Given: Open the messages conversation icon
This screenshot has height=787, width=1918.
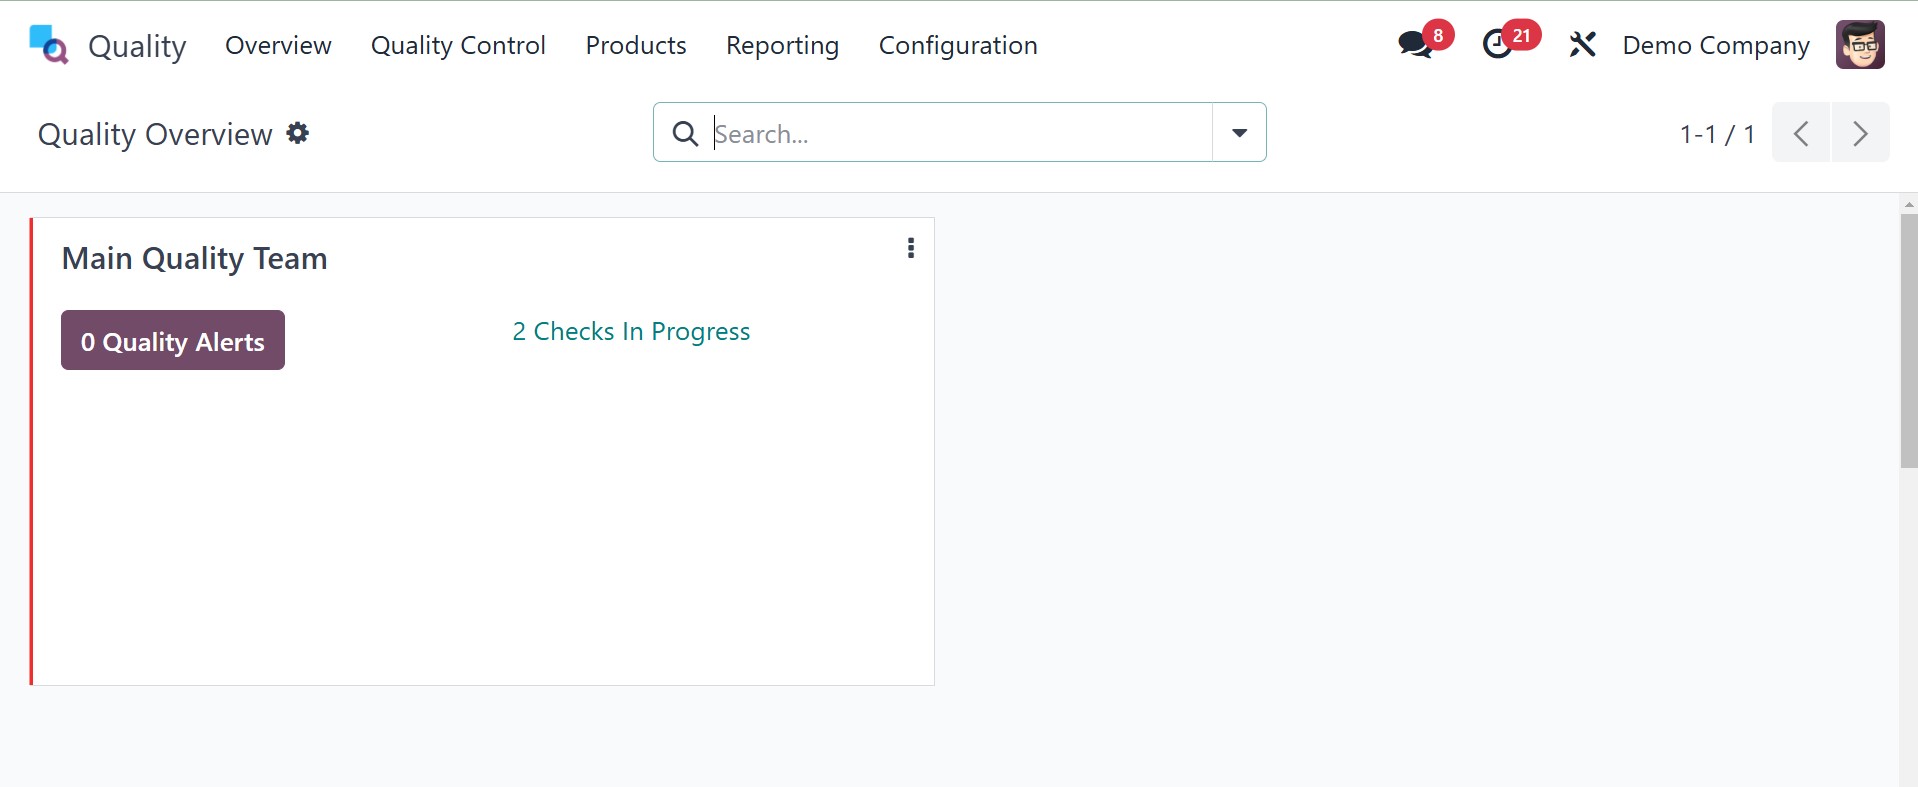Looking at the screenshot, I should tap(1415, 45).
